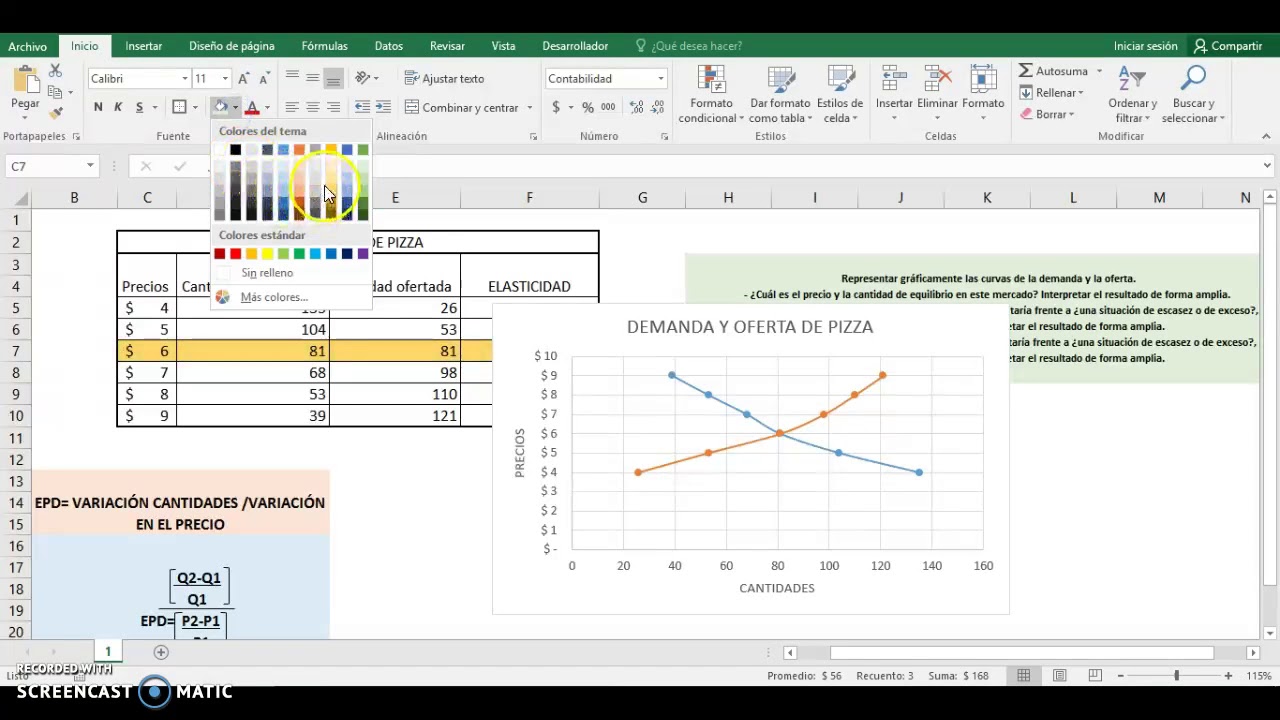Select sheet tab 1

point(108,652)
